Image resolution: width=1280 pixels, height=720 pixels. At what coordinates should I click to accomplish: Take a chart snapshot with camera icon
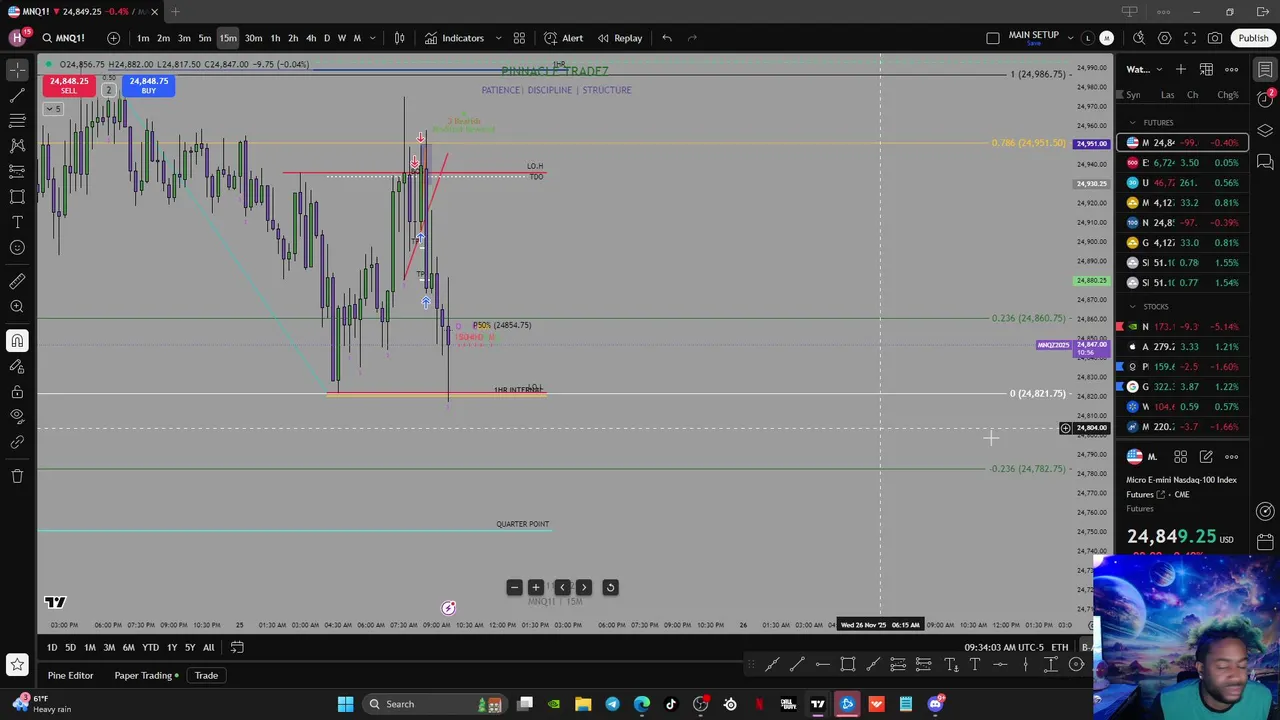[x=1215, y=38]
